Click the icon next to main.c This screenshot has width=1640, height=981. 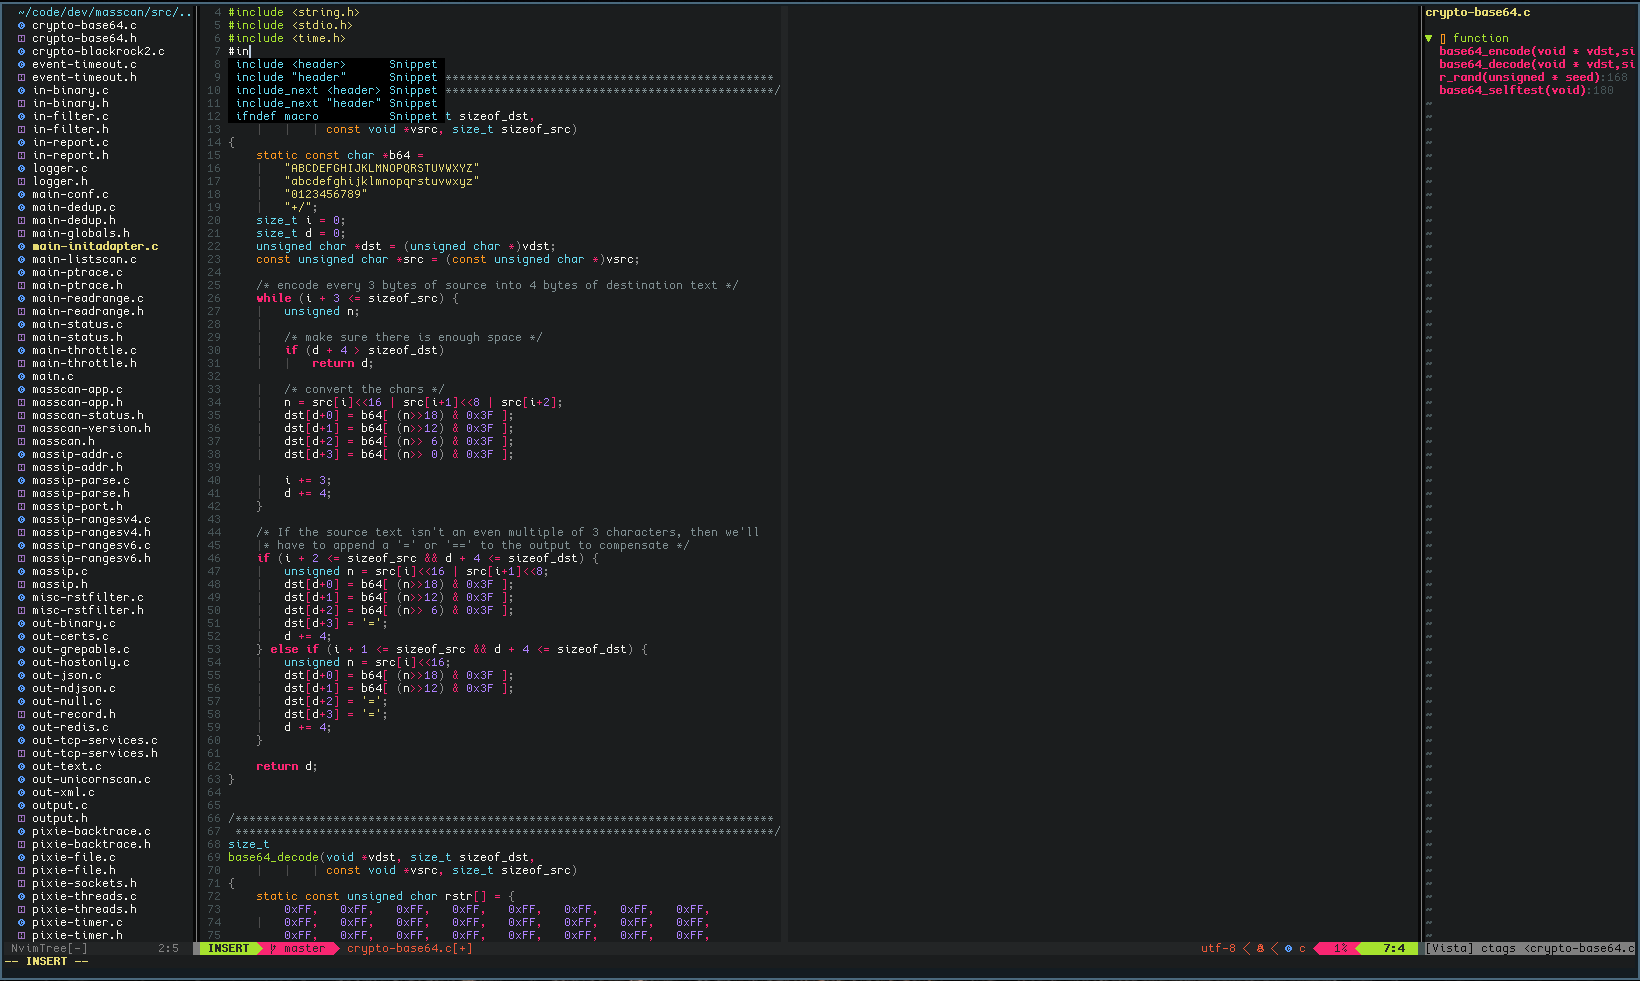click(x=22, y=376)
